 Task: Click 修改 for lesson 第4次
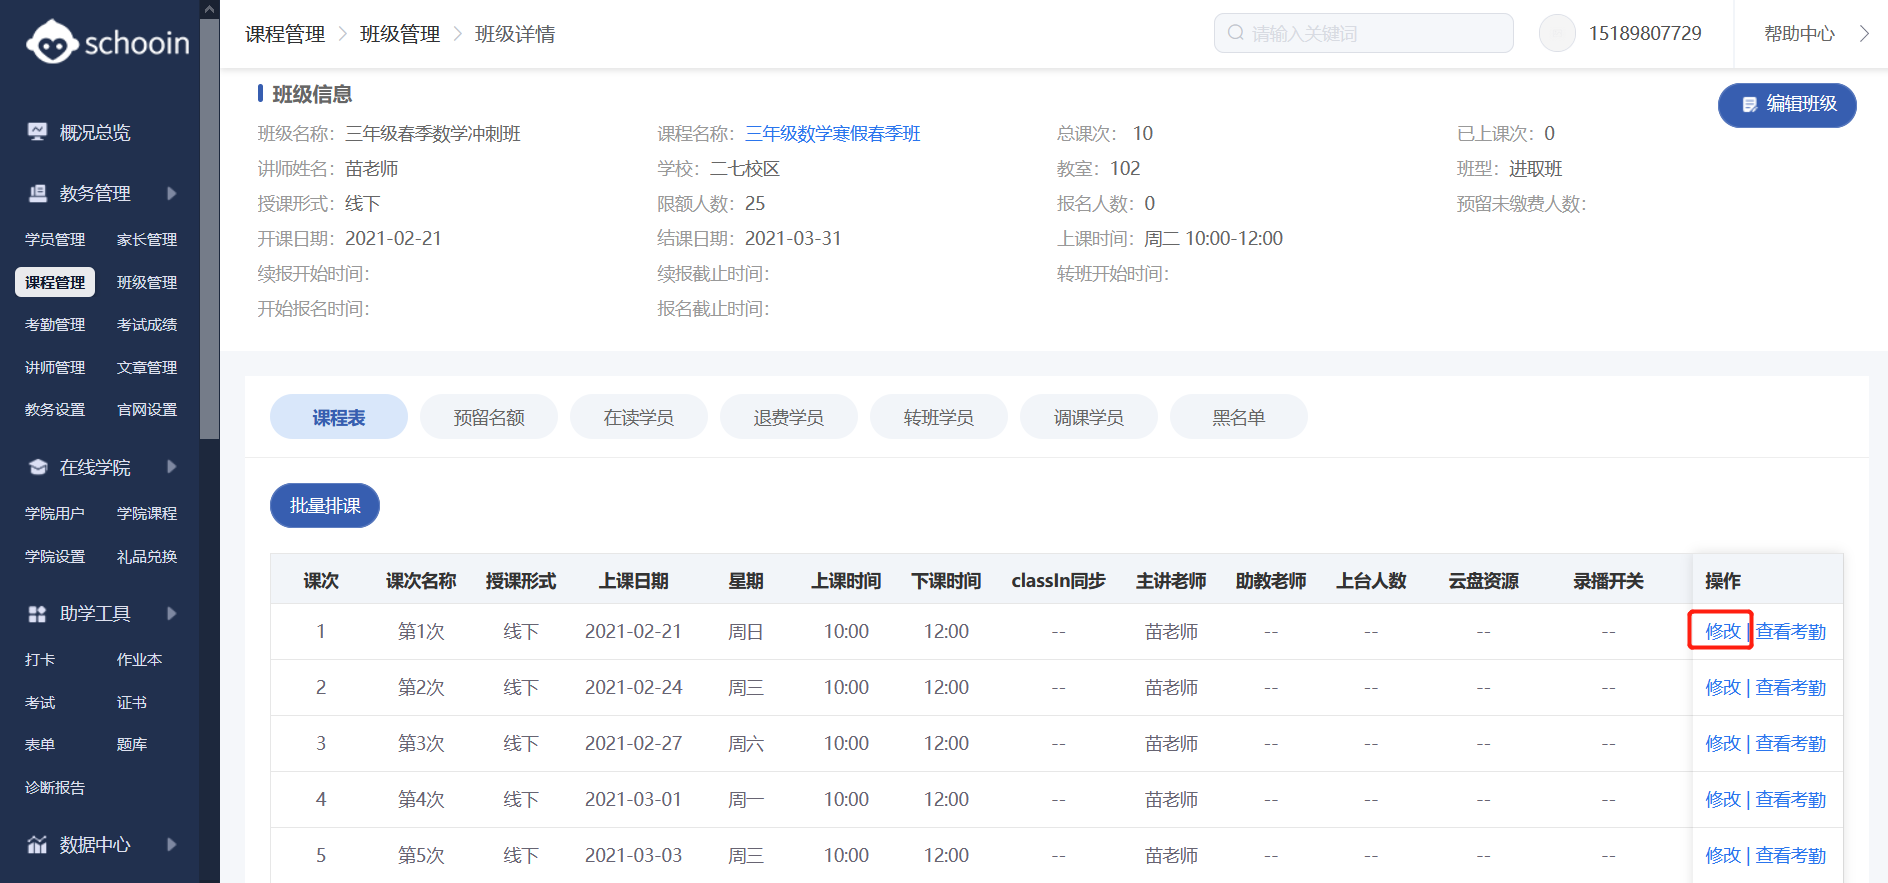(x=1723, y=800)
